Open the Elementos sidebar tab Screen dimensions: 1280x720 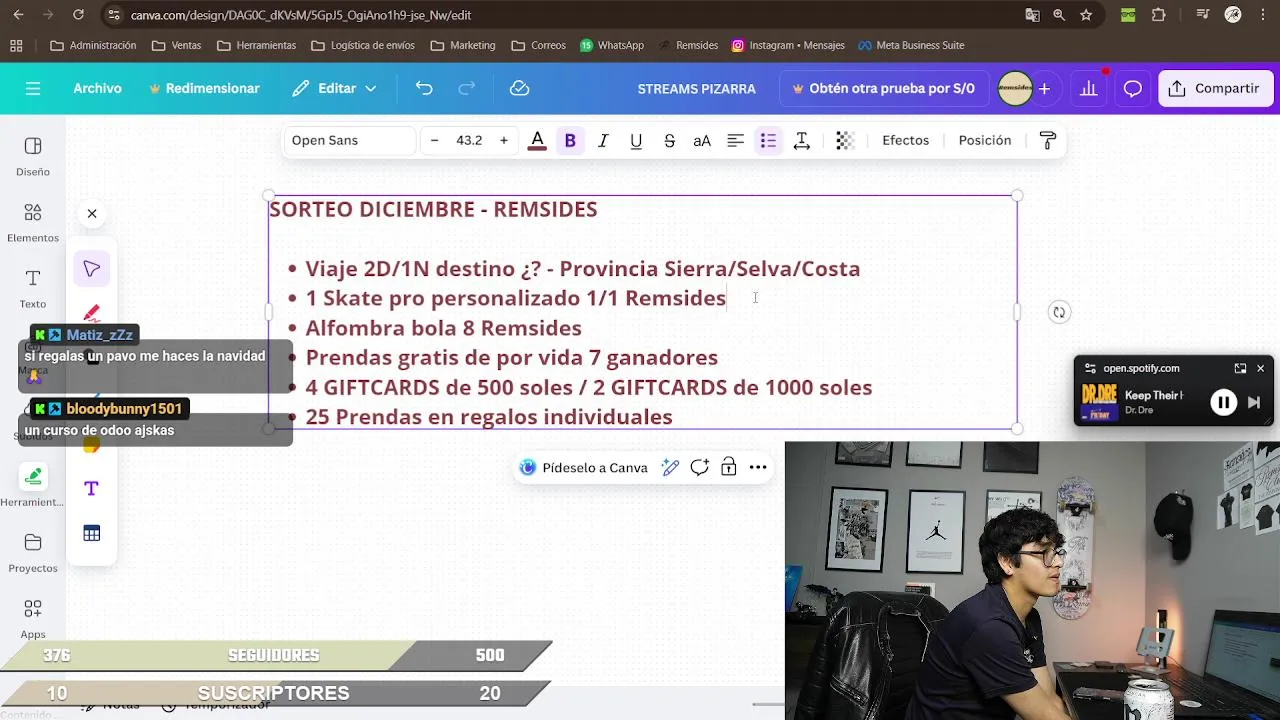click(x=33, y=223)
